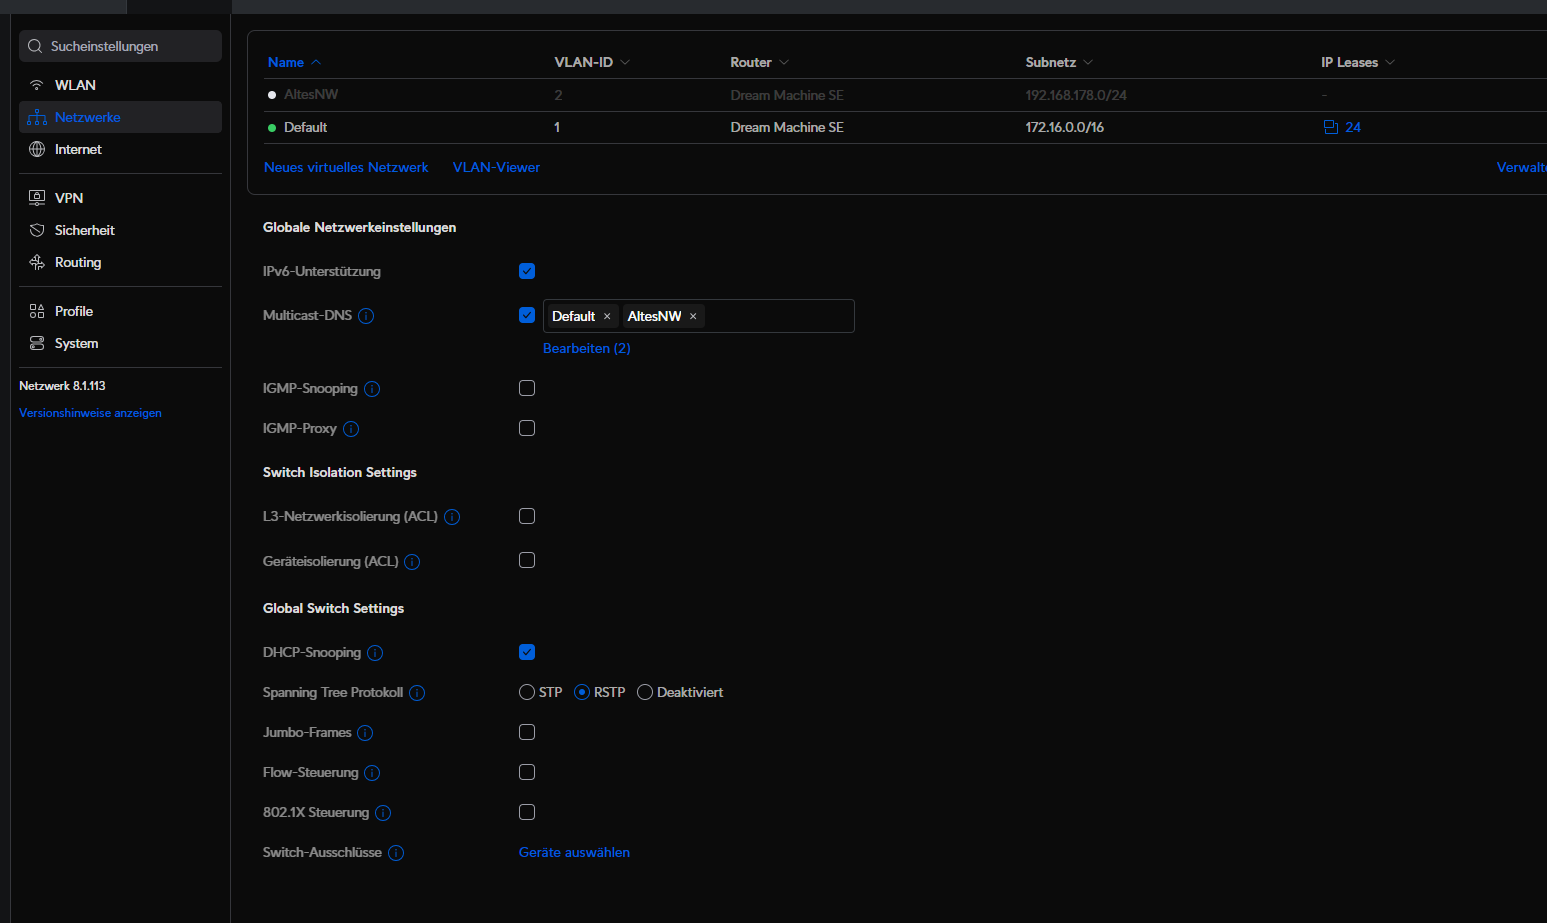Click the Profile grid icon
The image size is (1547, 923).
pyautogui.click(x=37, y=311)
